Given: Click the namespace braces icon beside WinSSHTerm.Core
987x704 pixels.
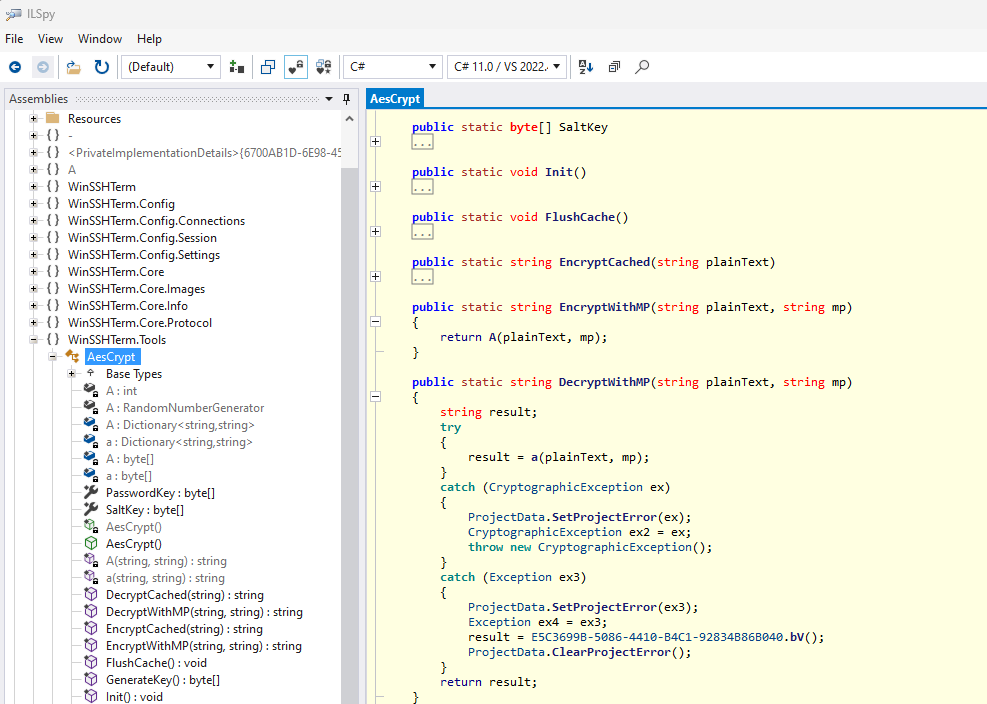Looking at the screenshot, I should (x=53, y=271).
